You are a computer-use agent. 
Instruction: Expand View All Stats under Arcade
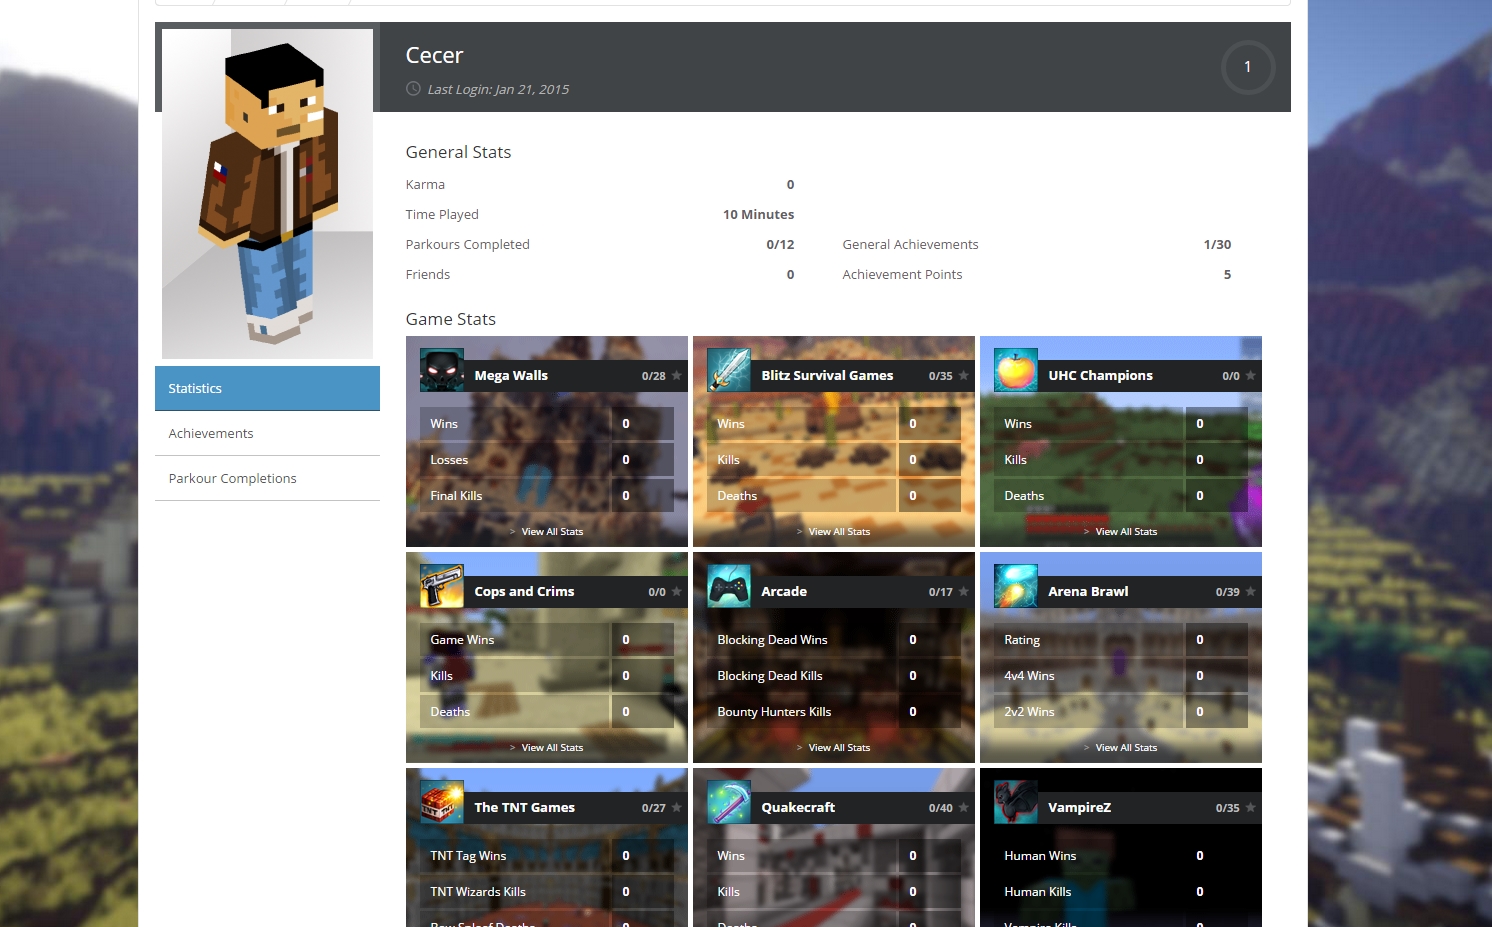click(833, 748)
